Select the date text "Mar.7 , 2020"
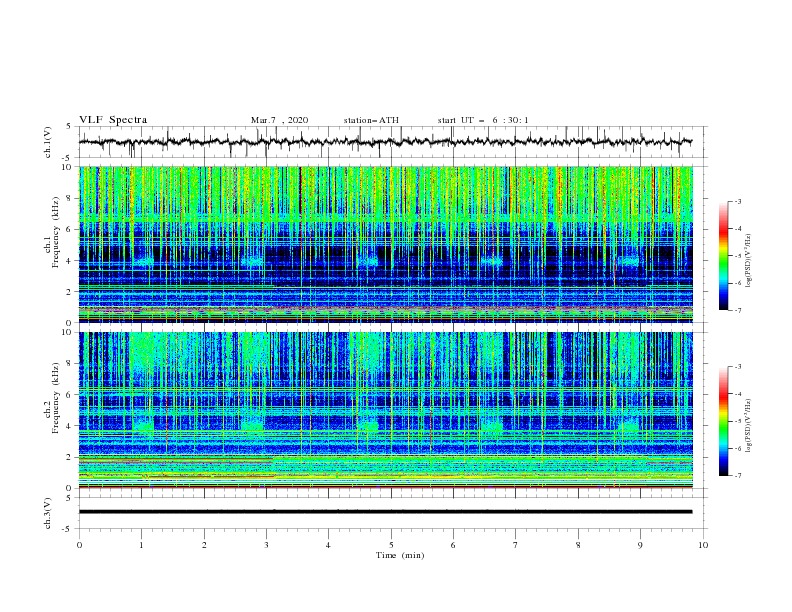This screenshot has width=792, height=612. click(x=279, y=120)
